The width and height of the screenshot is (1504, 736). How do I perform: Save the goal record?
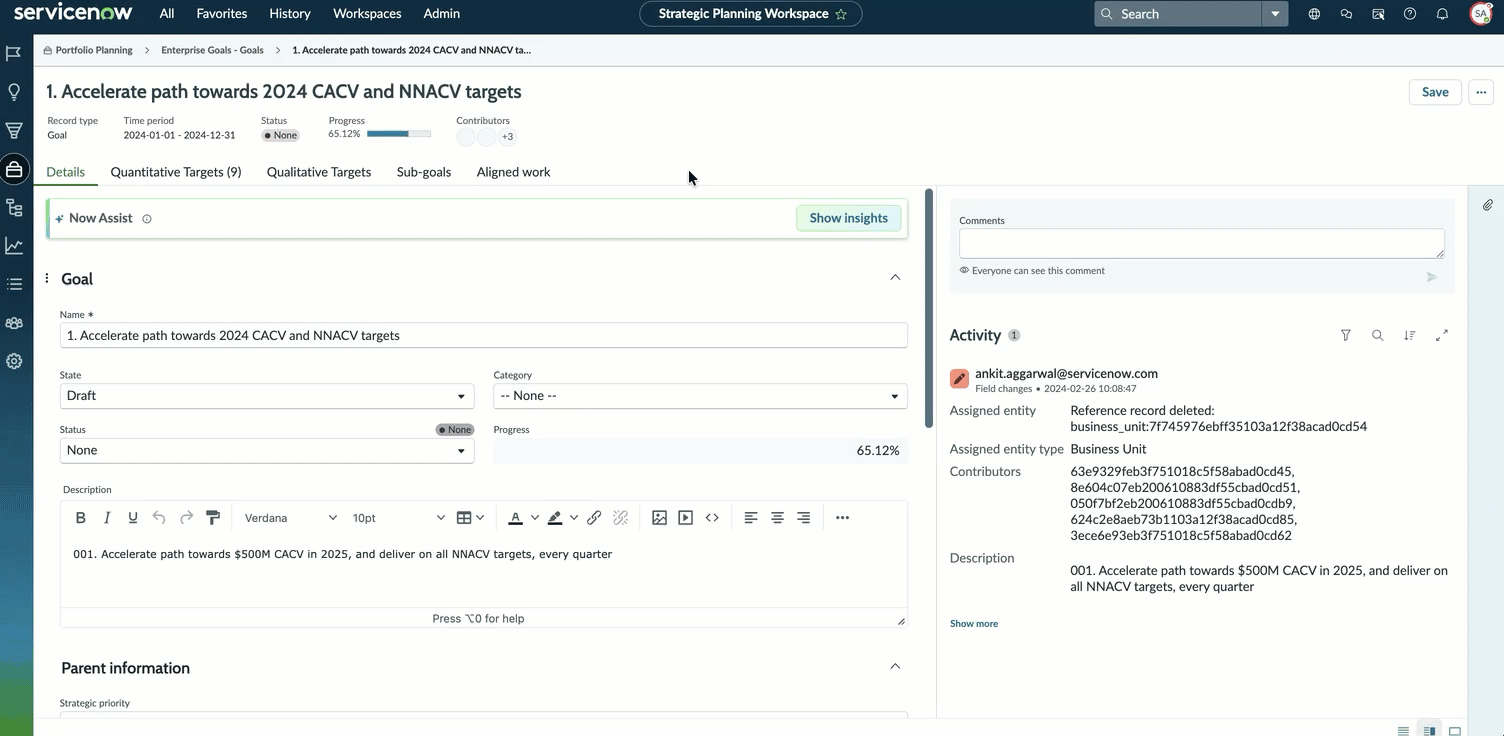pyautogui.click(x=1435, y=92)
